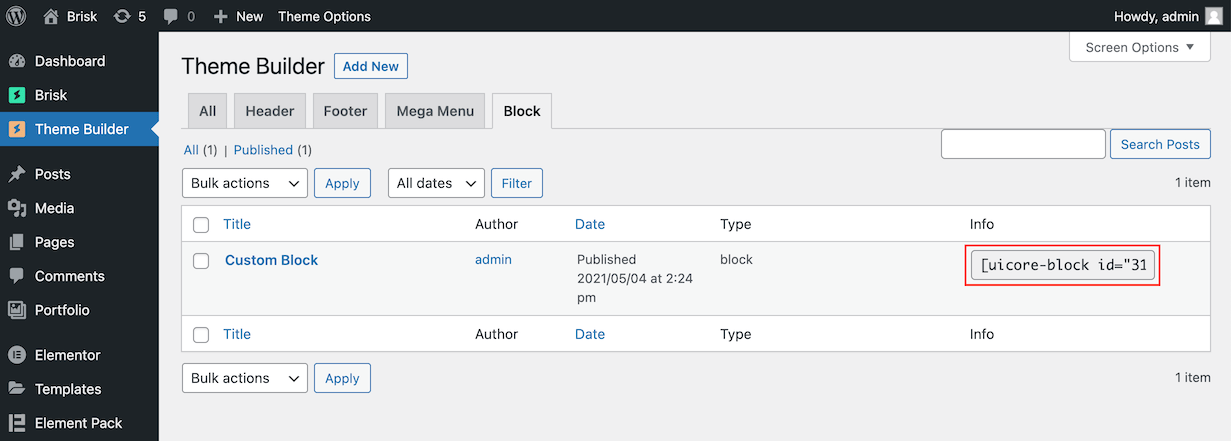
Task: Select the Block tab
Action: [x=522, y=111]
